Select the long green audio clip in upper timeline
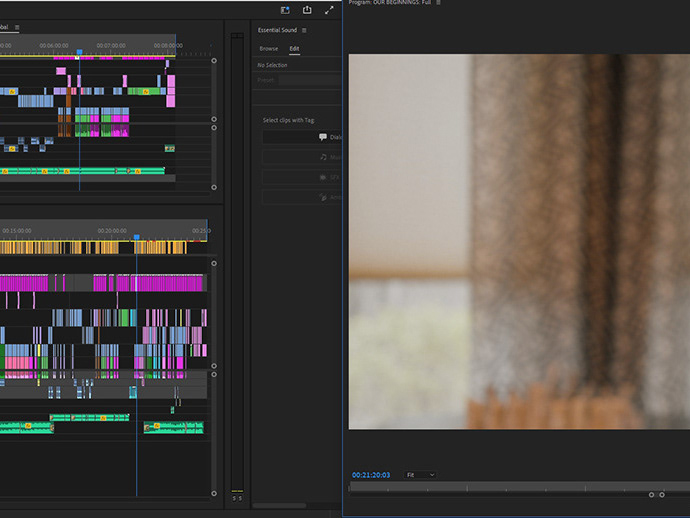This screenshot has width=690, height=518. [x=82, y=171]
